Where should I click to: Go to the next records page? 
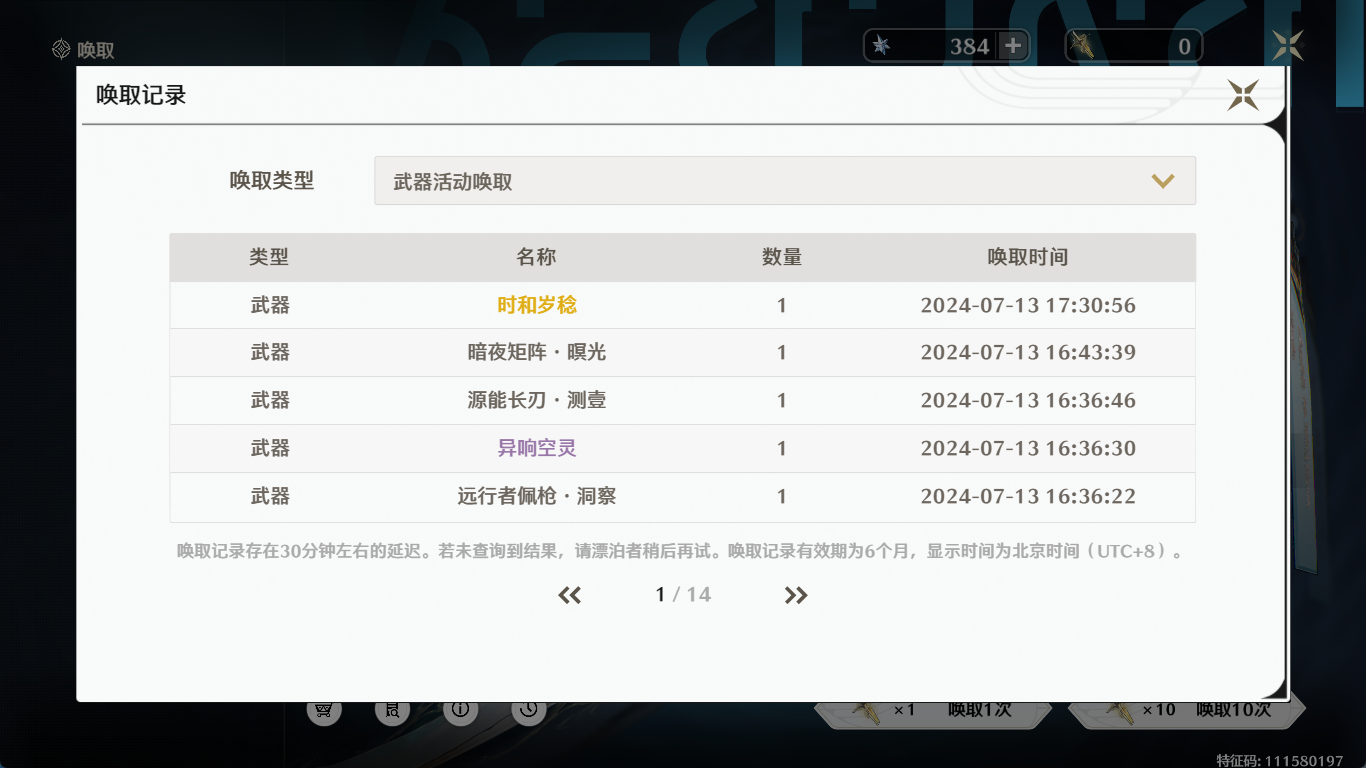[796, 595]
